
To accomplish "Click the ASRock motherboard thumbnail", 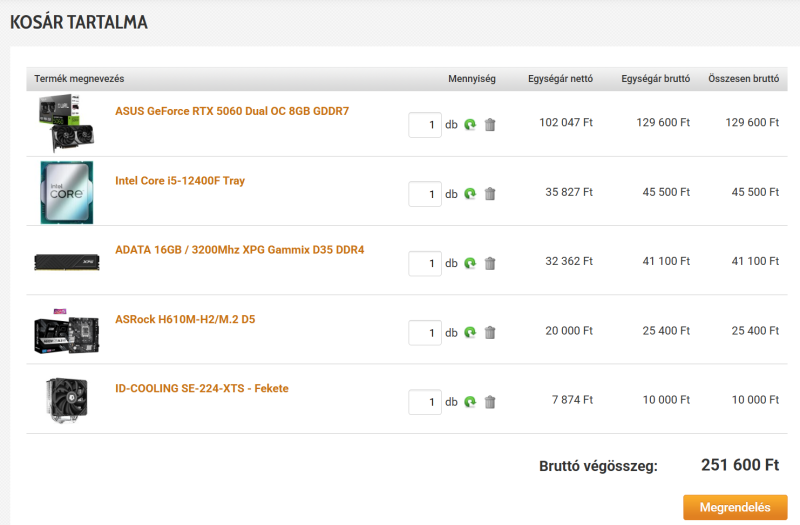I will pos(66,332).
